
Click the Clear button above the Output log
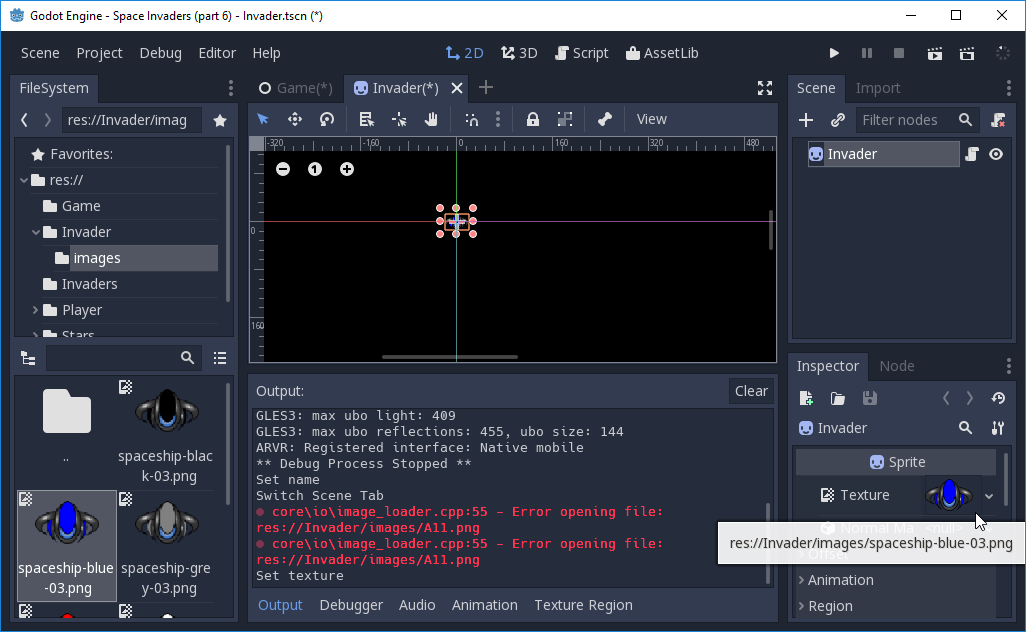pyautogui.click(x=751, y=391)
